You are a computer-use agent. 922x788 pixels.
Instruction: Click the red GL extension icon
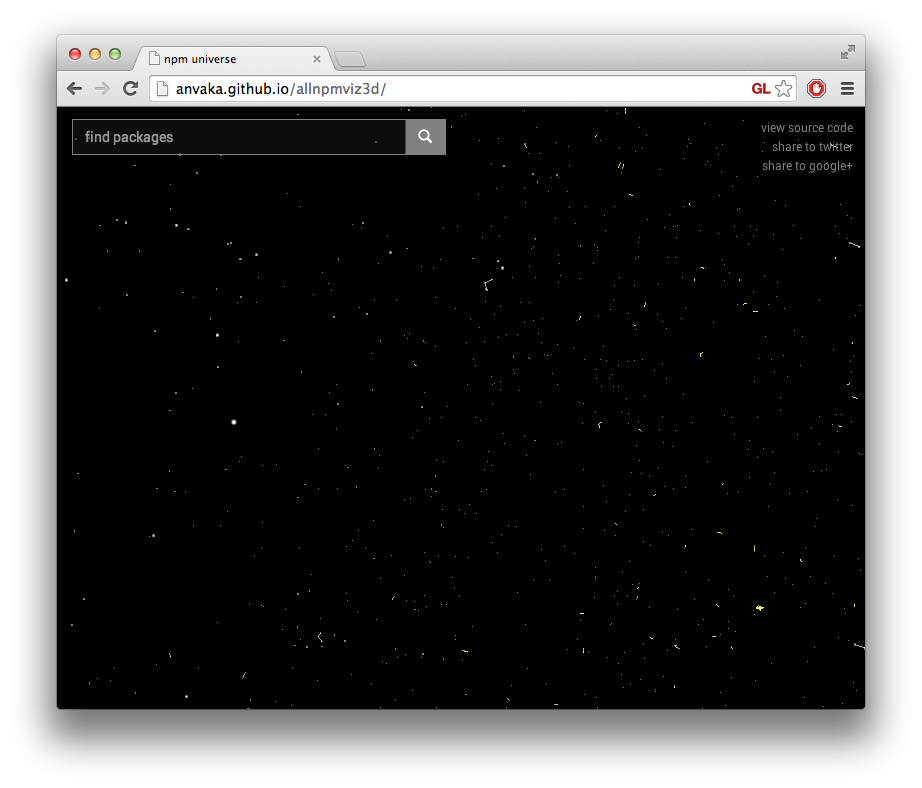(x=760, y=89)
